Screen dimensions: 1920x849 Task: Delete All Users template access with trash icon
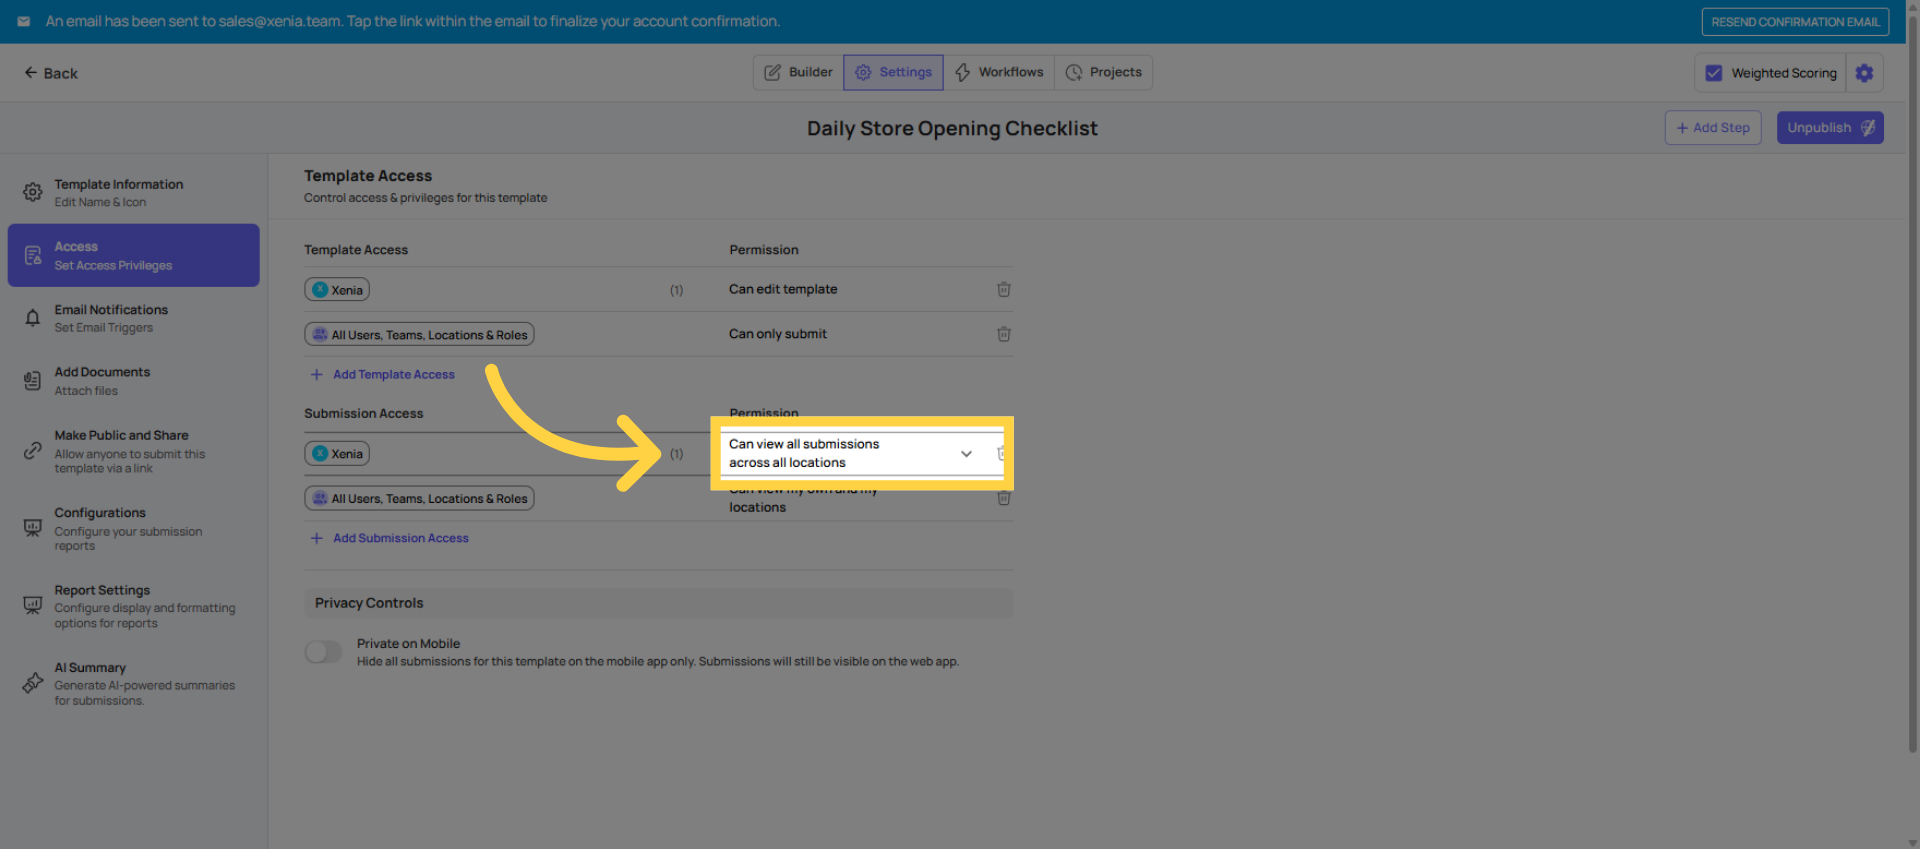coord(1004,334)
